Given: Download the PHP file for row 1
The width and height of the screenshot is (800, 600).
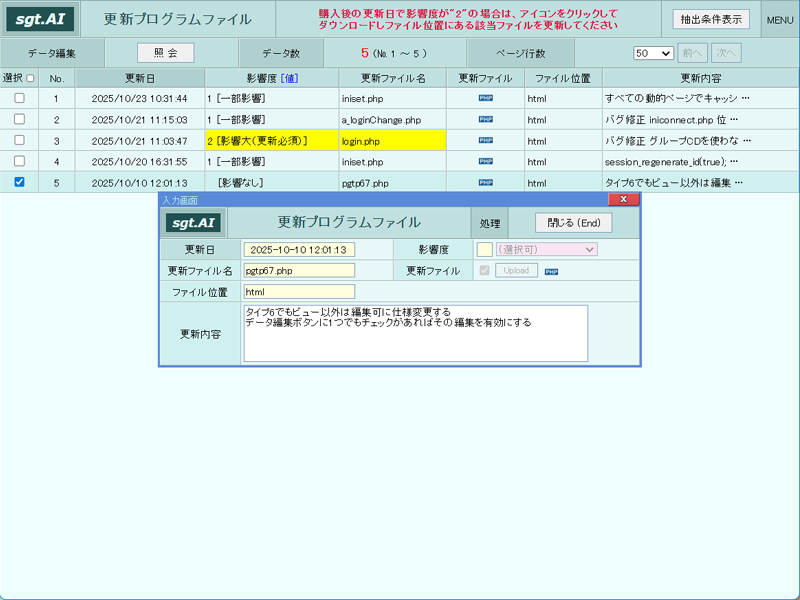Looking at the screenshot, I should point(486,98).
